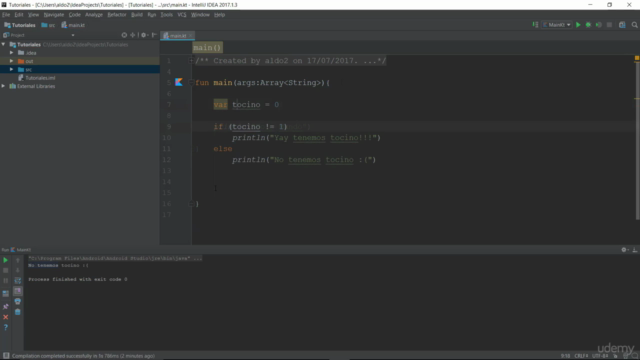Click the closing fold marker on line 16
This screenshot has width=640, height=360.
[191, 204]
